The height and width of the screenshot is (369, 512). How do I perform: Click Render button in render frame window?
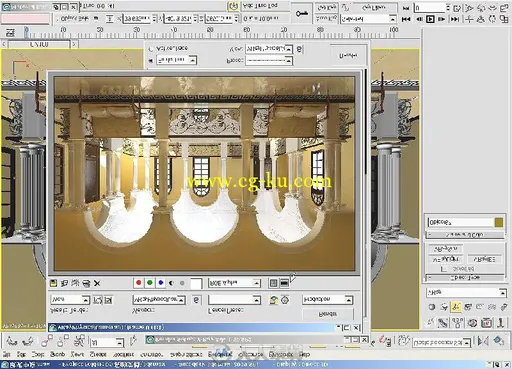(328, 314)
